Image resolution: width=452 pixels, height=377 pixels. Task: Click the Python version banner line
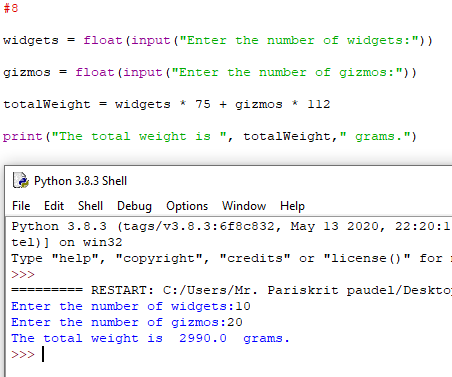click(x=231, y=226)
